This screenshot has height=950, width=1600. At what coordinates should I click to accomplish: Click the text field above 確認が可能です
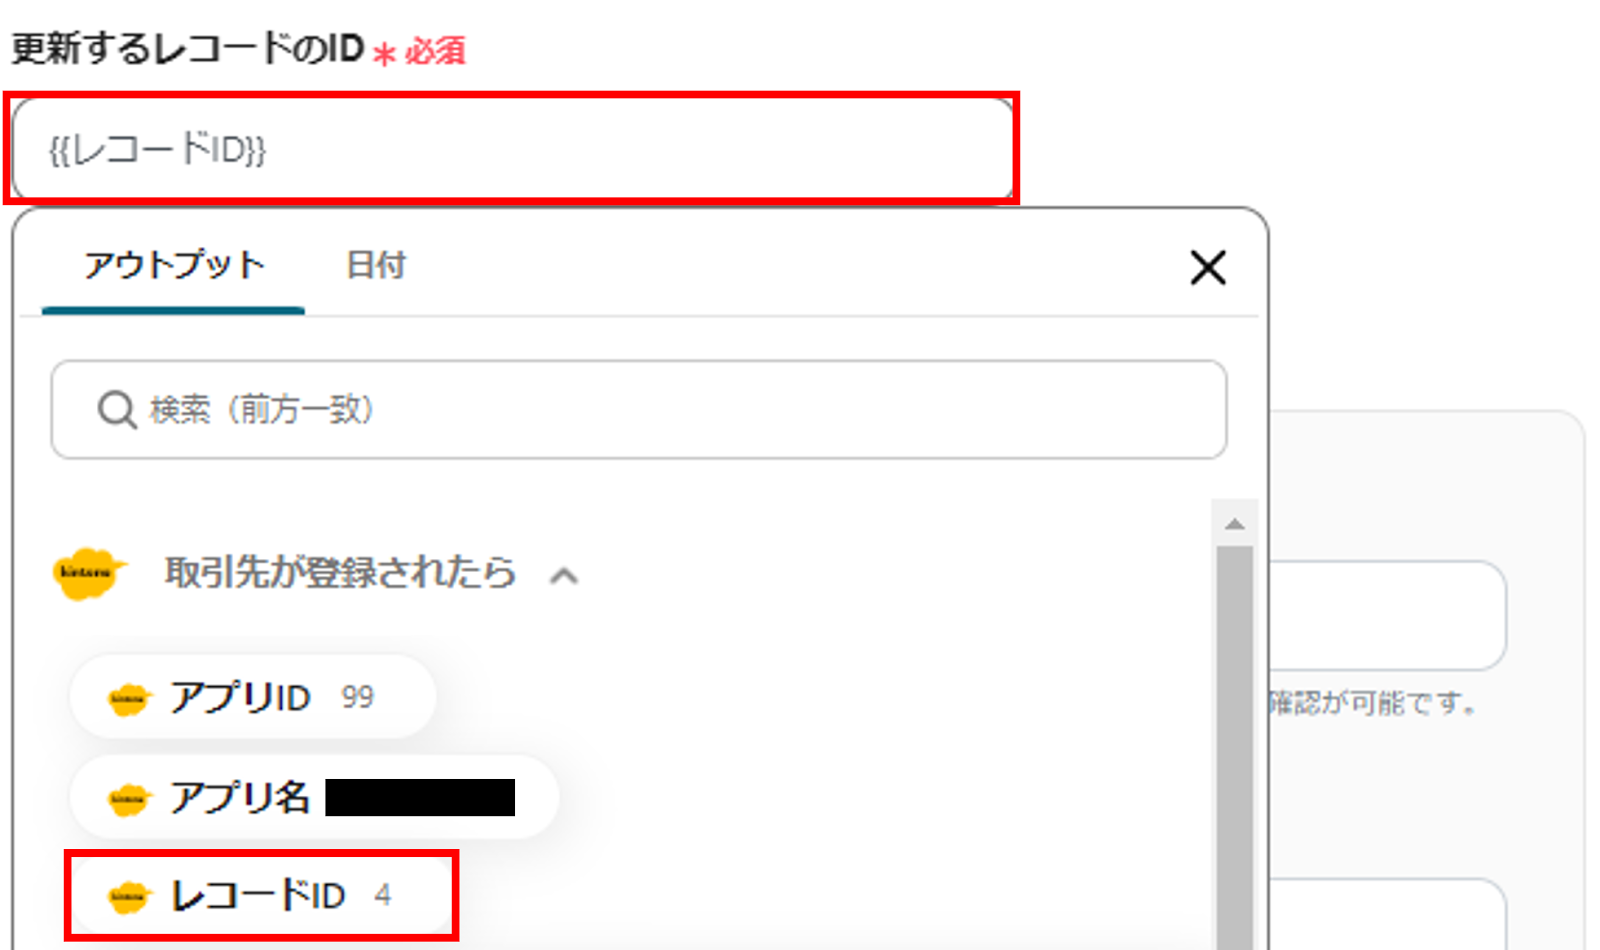point(1387,615)
